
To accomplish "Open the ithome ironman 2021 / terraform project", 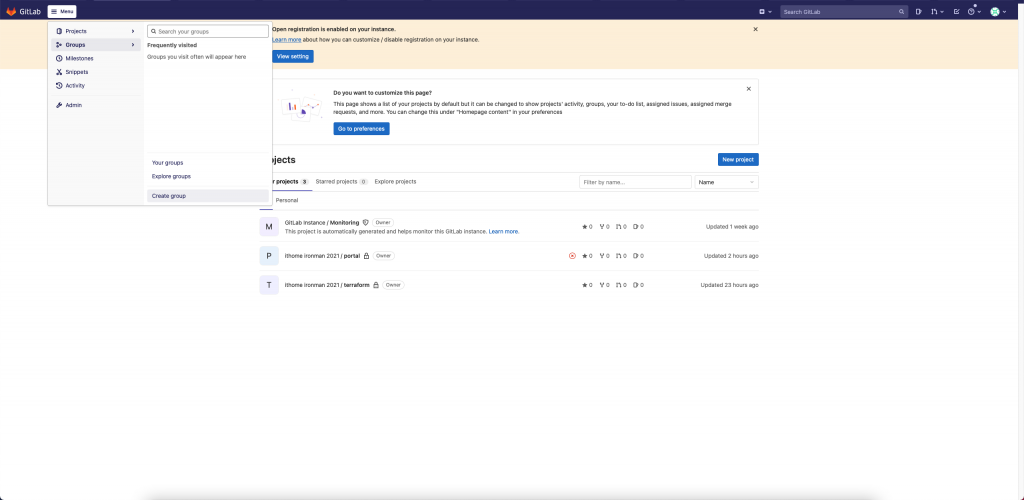I will (327, 285).
